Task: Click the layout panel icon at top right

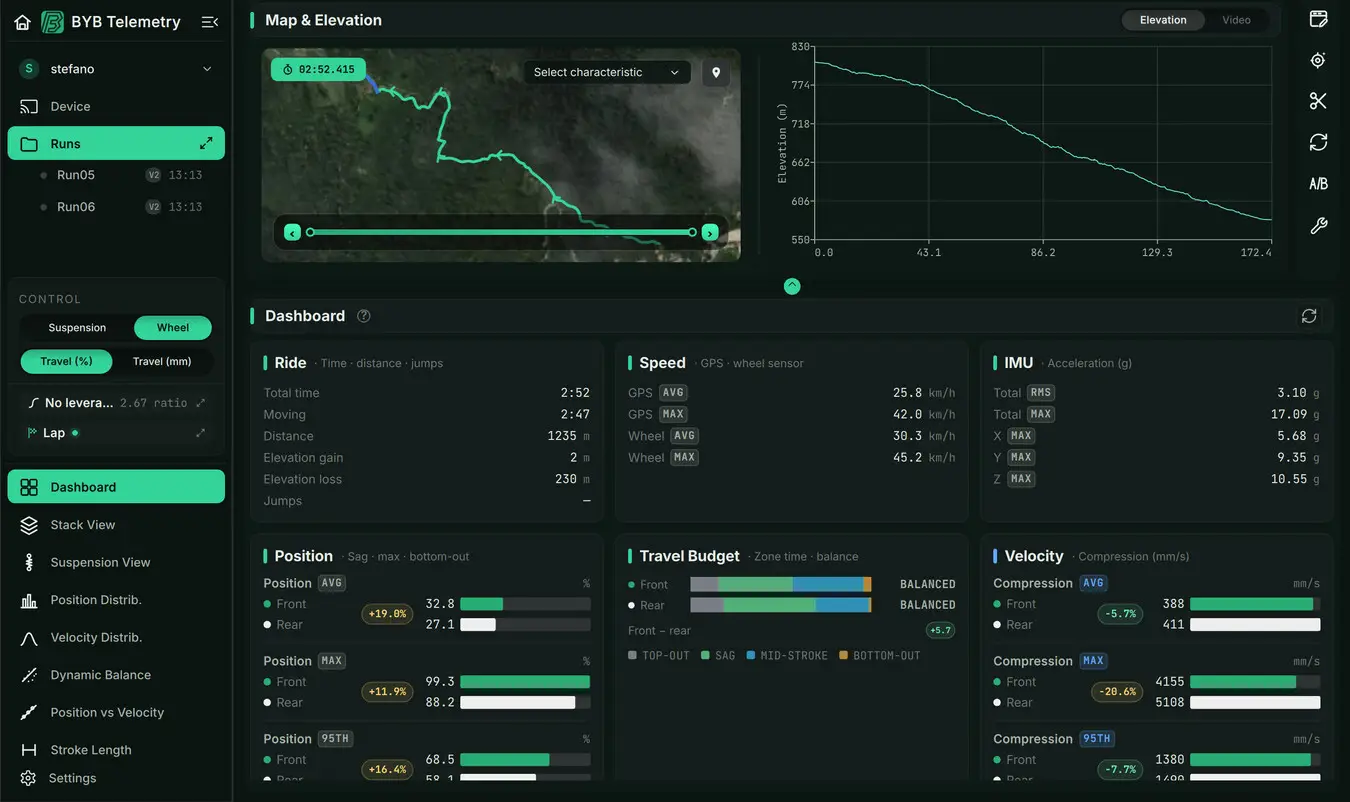Action: pyautogui.click(x=1318, y=19)
